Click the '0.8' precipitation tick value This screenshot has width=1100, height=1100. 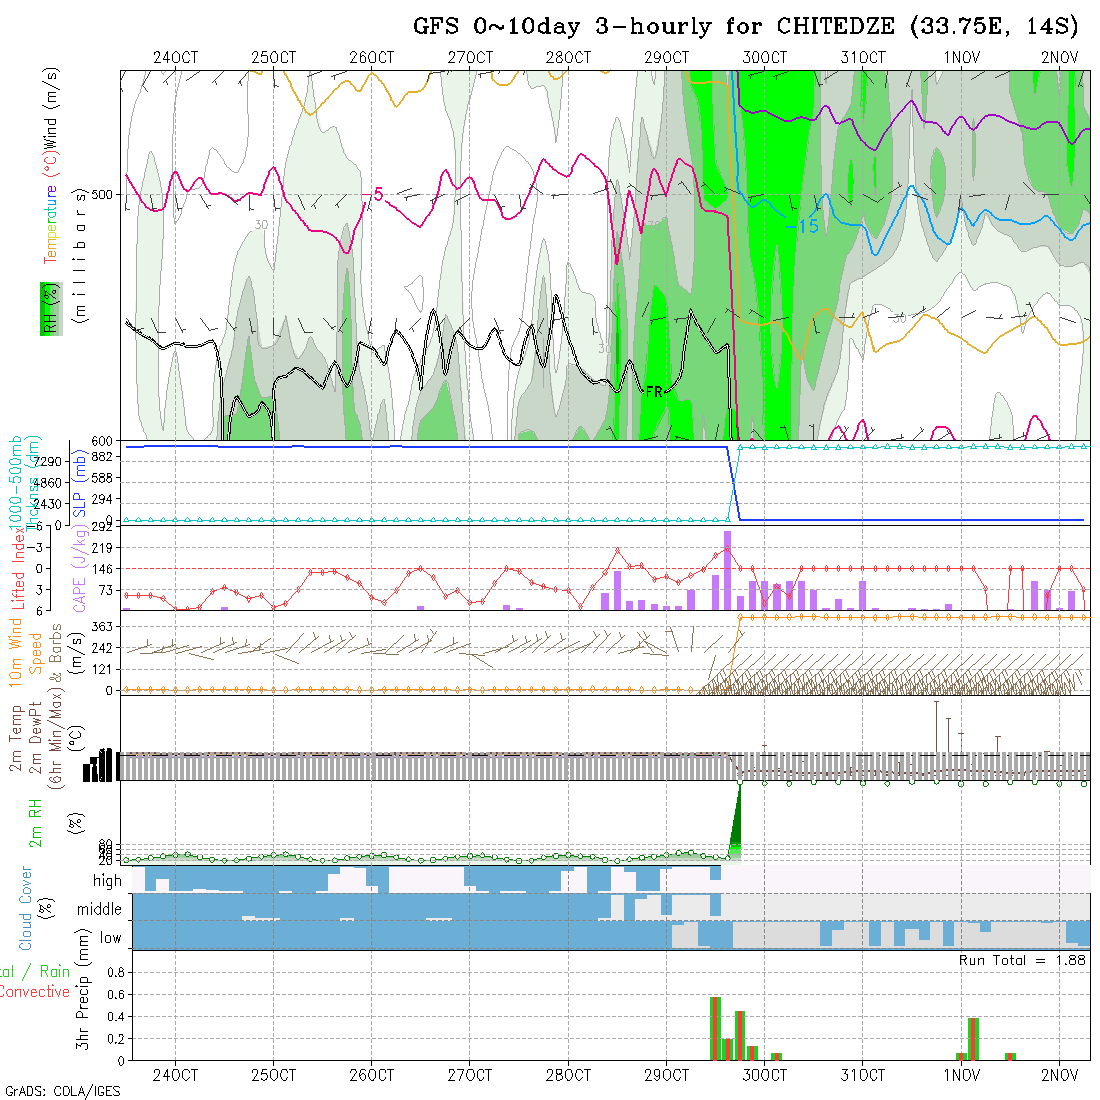point(116,972)
